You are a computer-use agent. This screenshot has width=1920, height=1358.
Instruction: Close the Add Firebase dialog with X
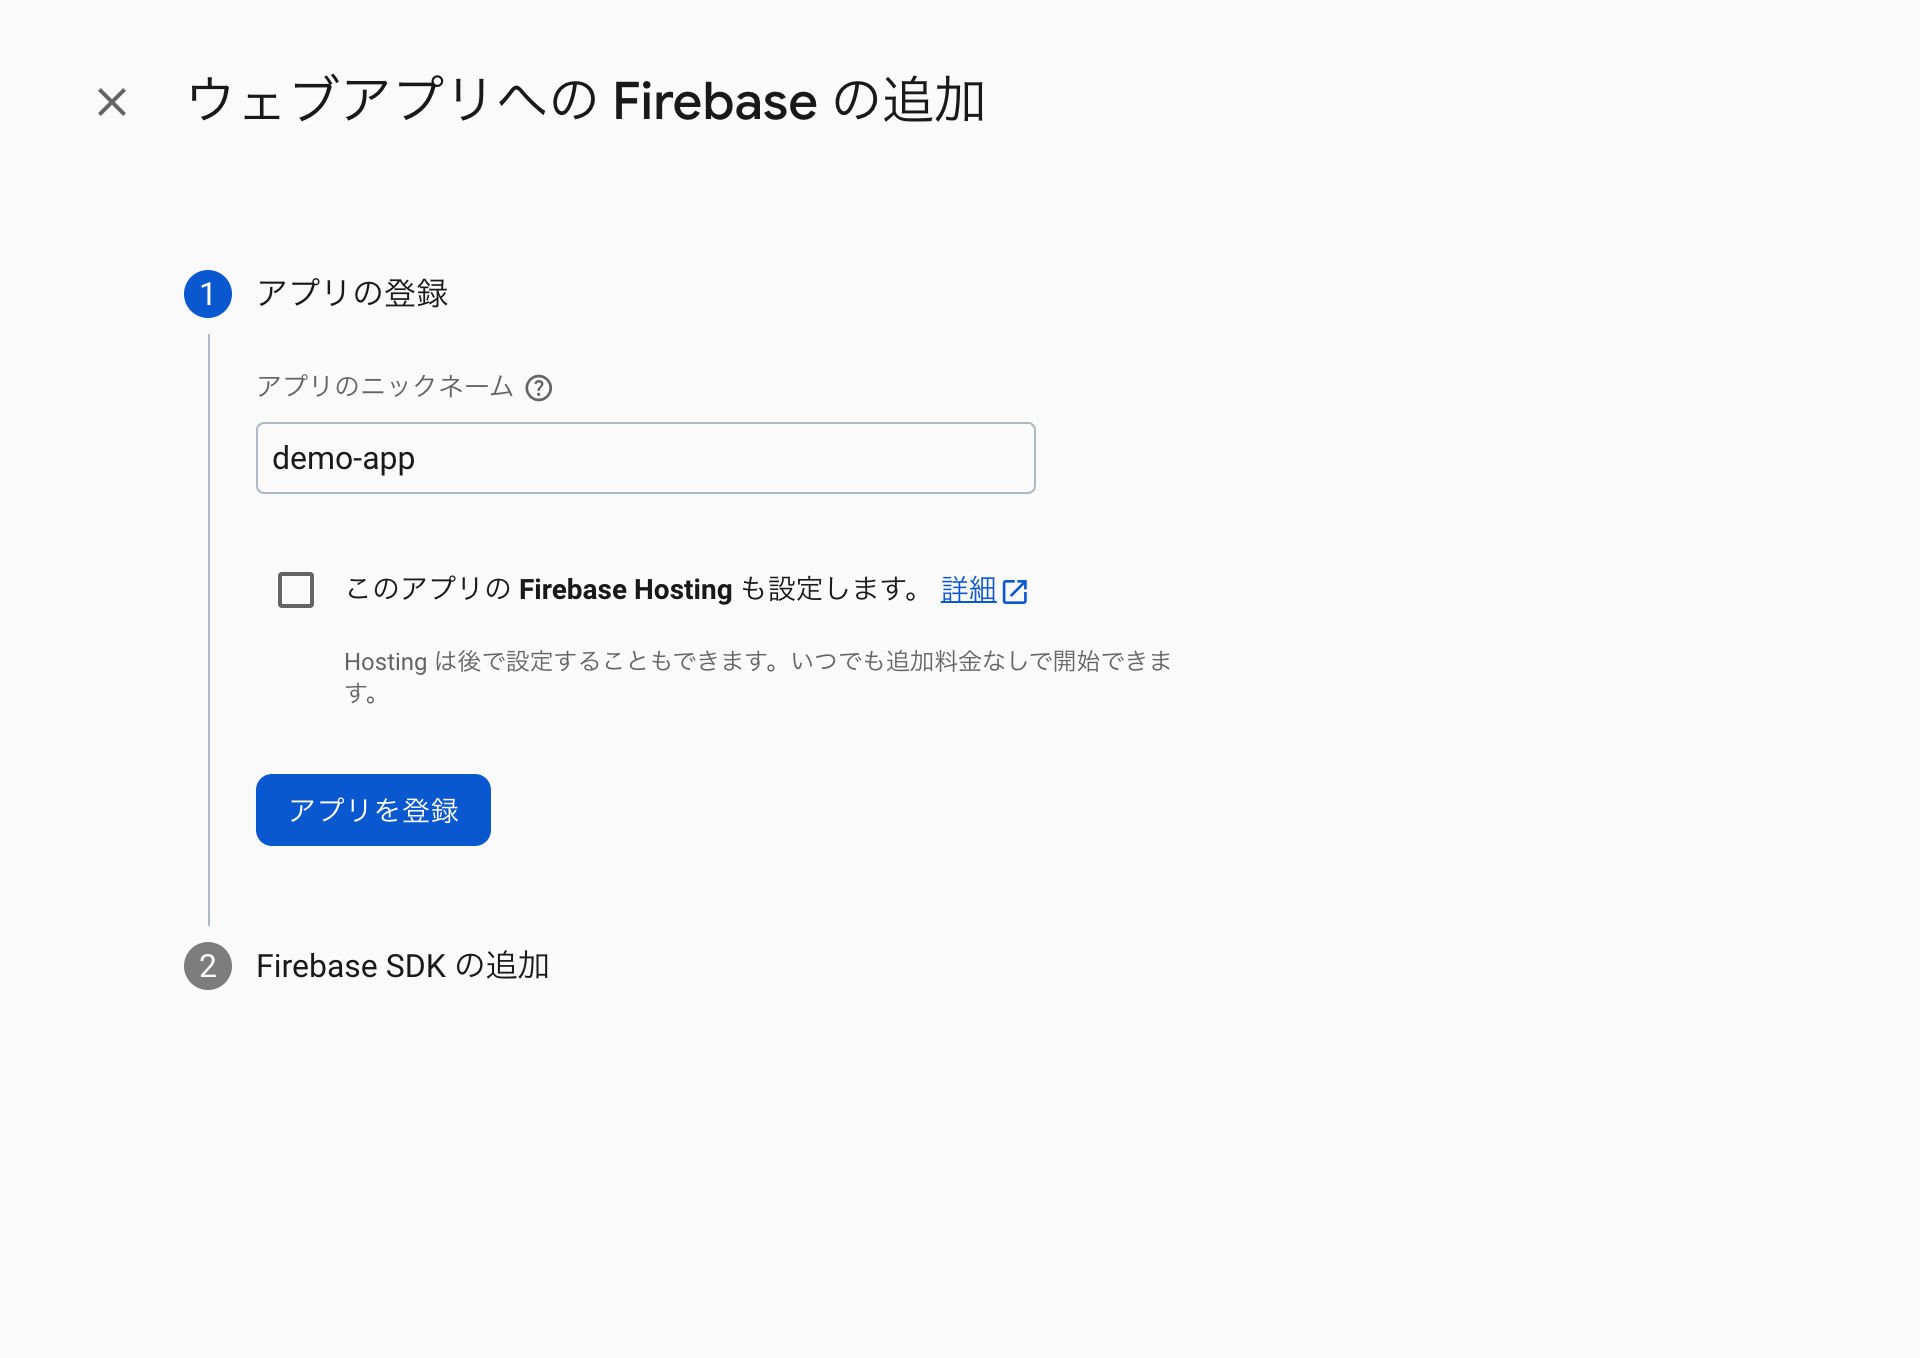pos(112,102)
